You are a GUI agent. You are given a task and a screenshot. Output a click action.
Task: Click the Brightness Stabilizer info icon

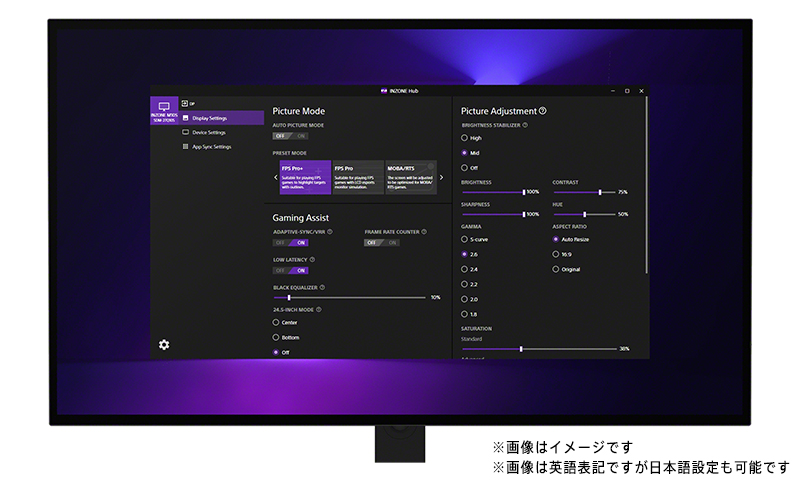[525, 125]
